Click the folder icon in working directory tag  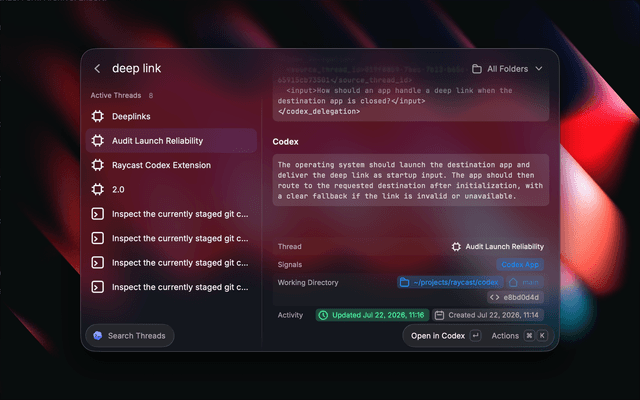(404, 282)
